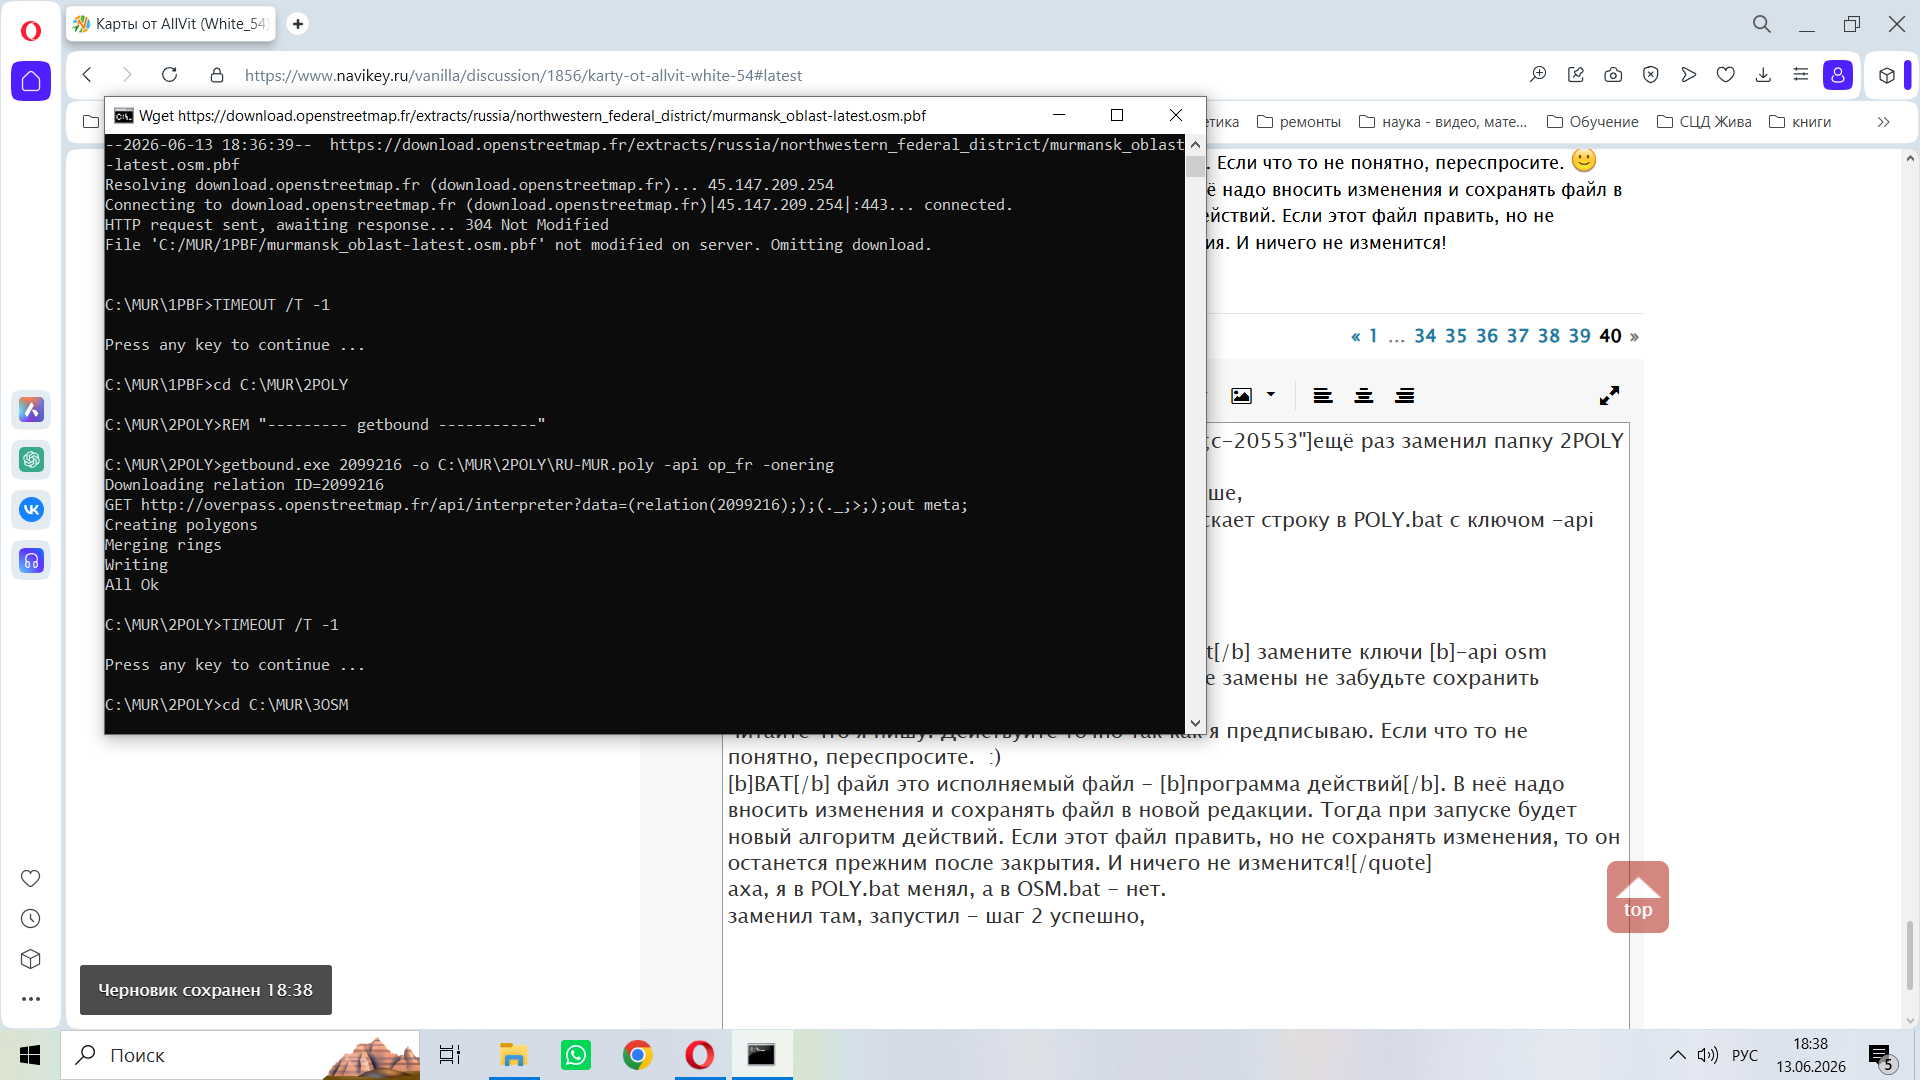Viewport: 1920px width, 1080px height.
Task: Open the Обучение bookmarks folder
Action: click(1593, 122)
